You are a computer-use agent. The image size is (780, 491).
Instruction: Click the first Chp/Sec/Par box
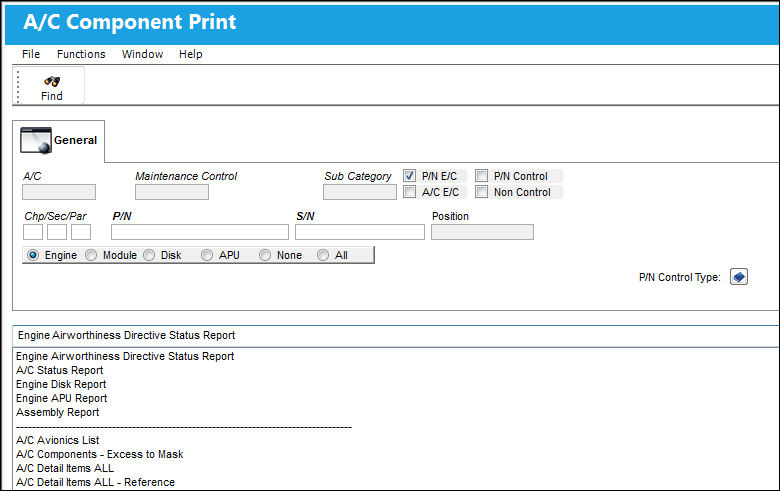pos(33,232)
